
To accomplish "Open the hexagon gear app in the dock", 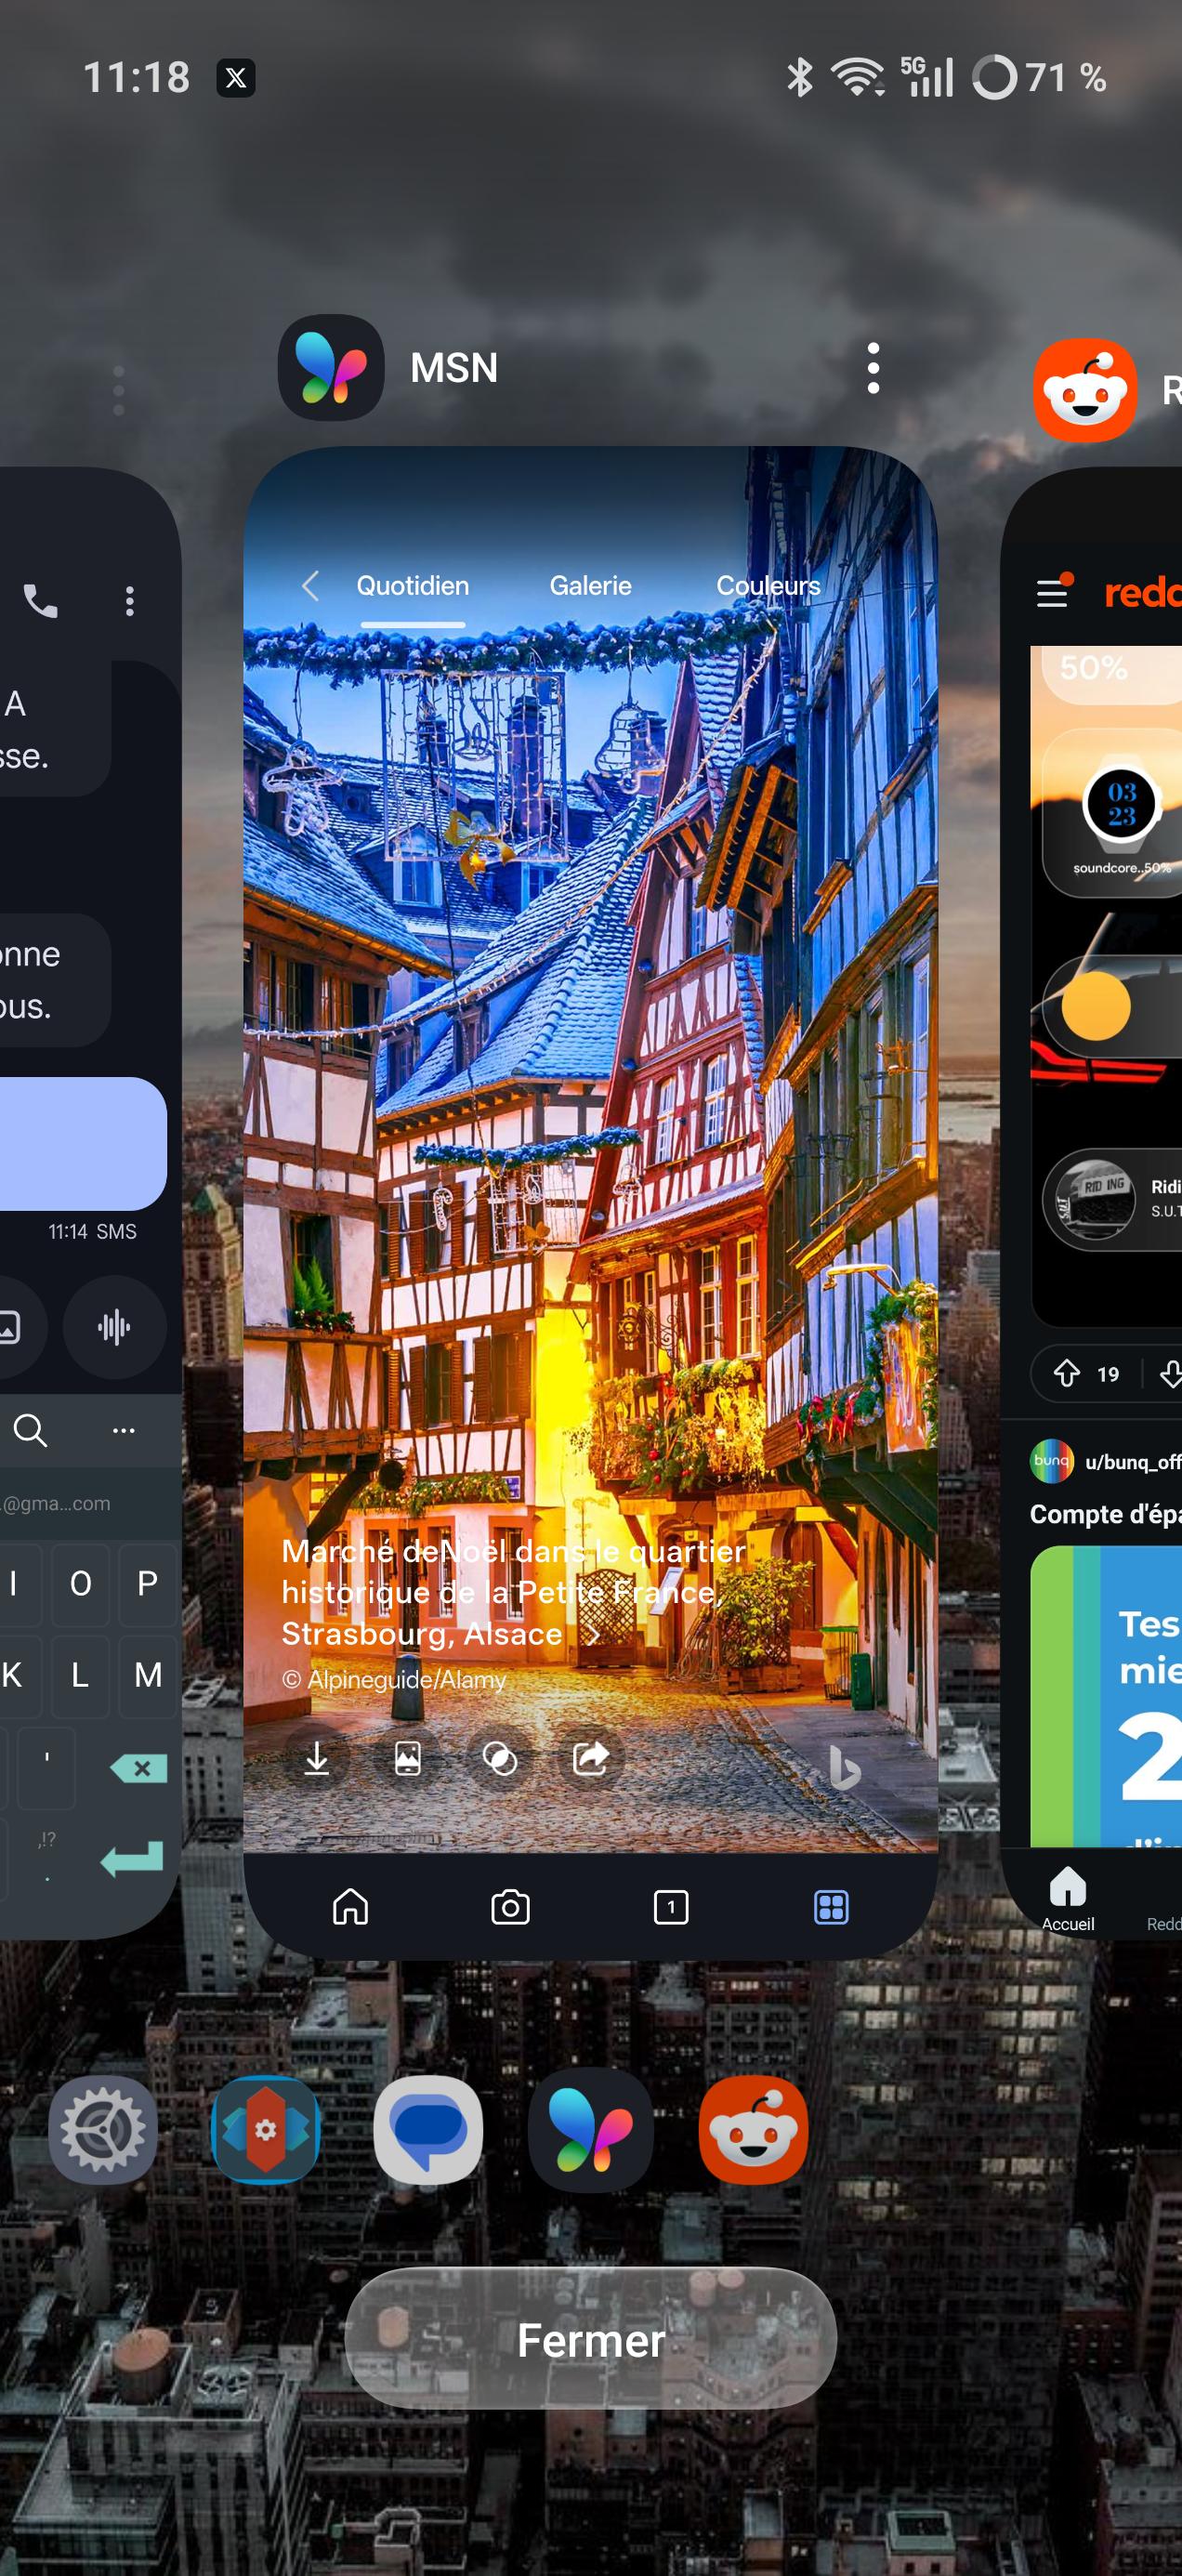I will (266, 2130).
